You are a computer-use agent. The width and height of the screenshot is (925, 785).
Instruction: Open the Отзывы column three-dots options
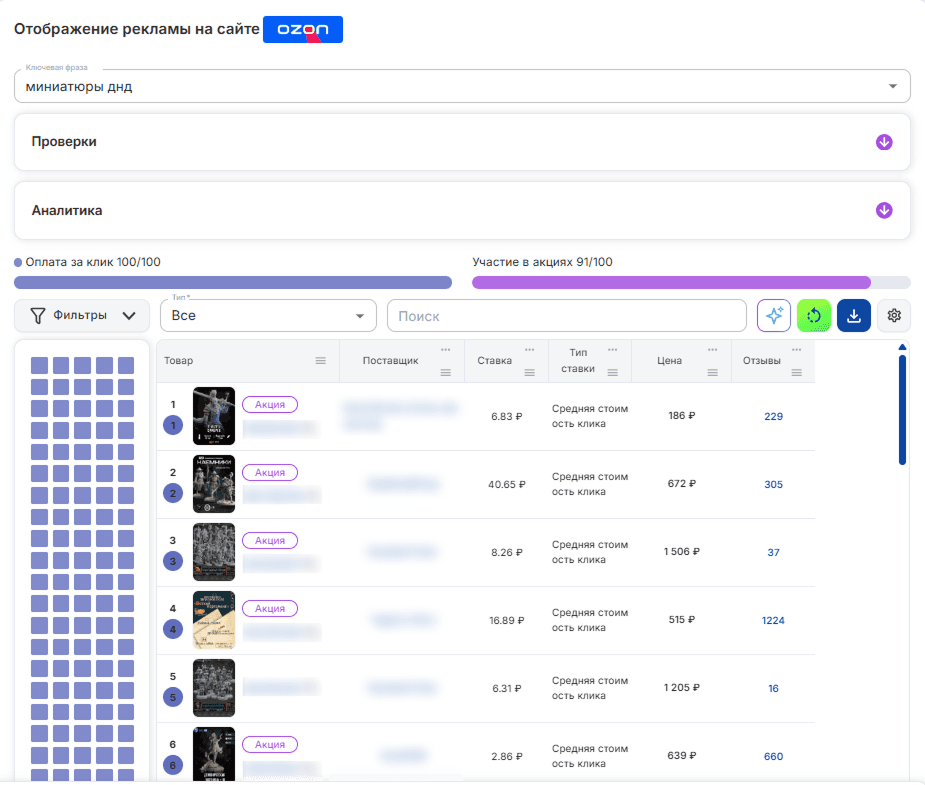(796, 350)
